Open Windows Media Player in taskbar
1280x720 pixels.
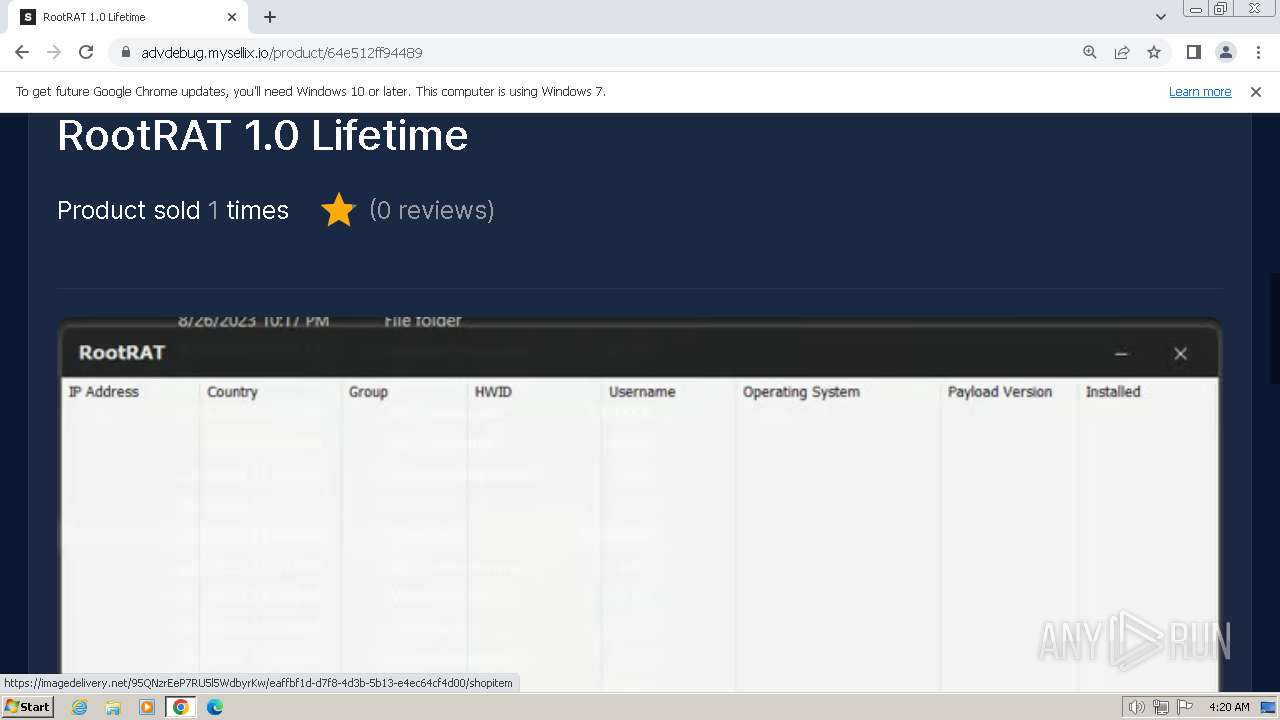click(147, 707)
